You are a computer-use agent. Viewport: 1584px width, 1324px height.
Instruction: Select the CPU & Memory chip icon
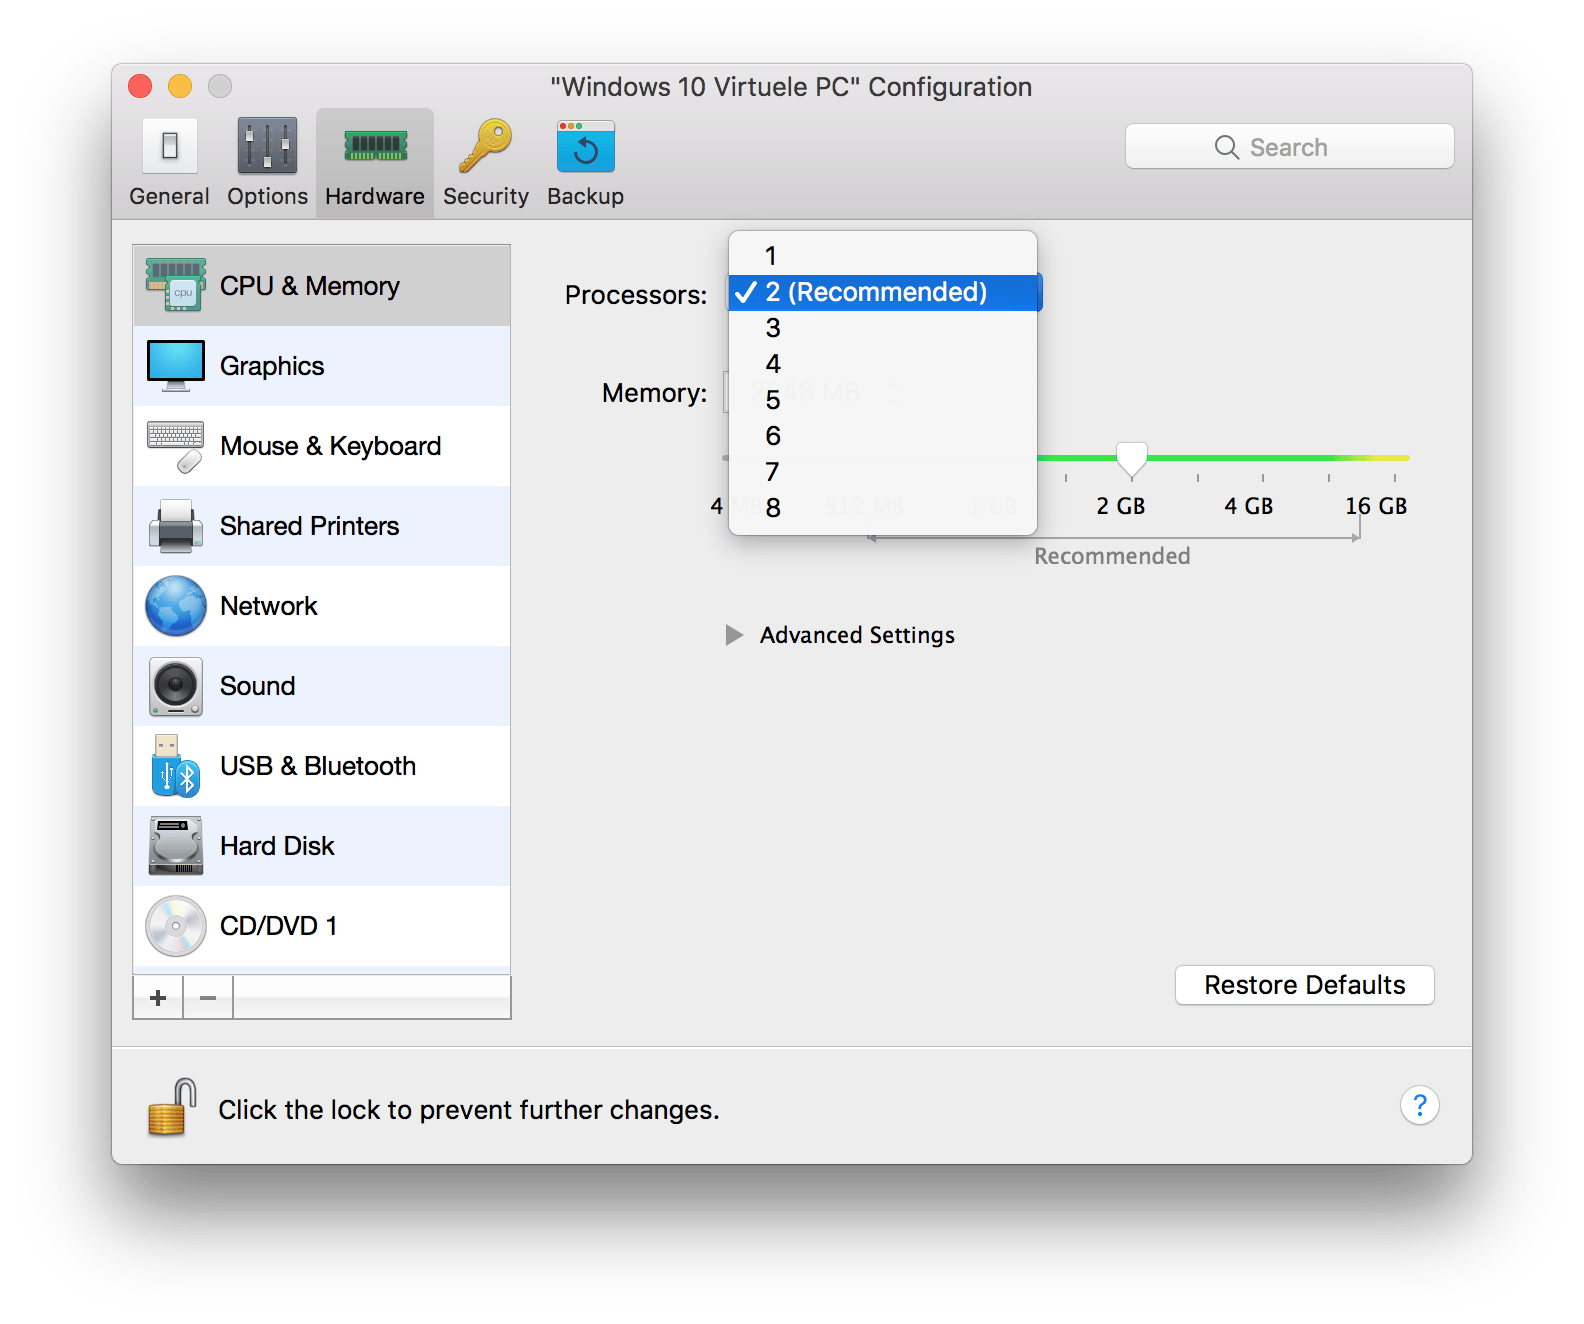[176, 285]
